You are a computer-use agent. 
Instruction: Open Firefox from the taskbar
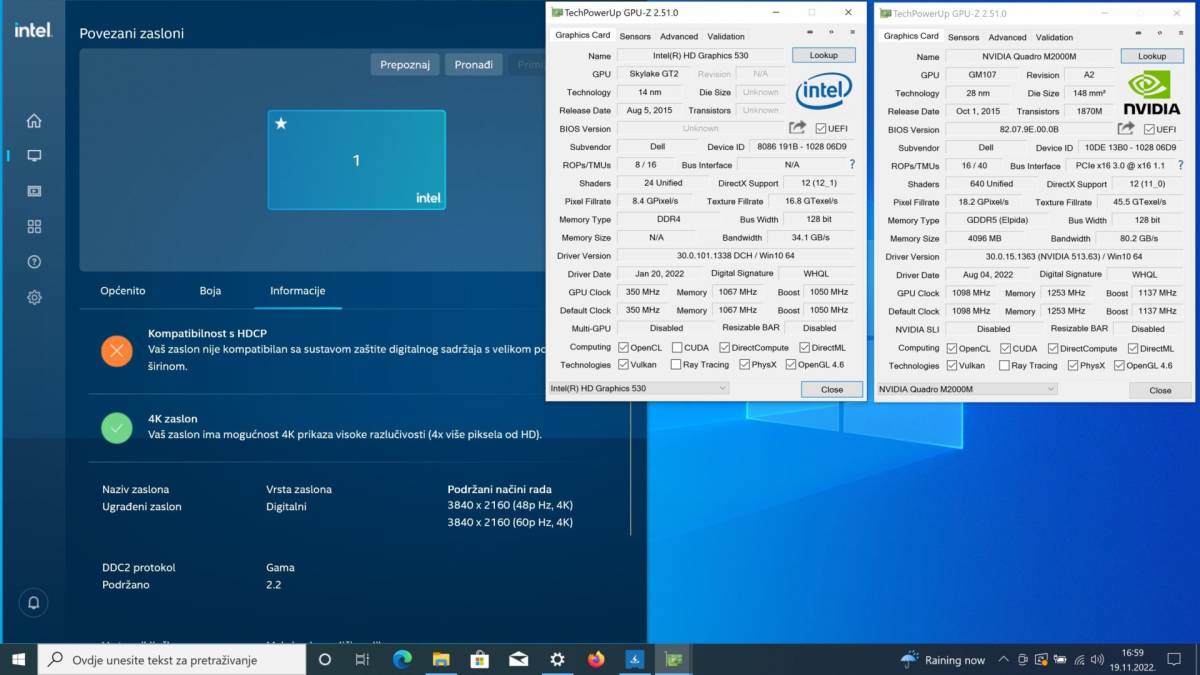coord(596,659)
